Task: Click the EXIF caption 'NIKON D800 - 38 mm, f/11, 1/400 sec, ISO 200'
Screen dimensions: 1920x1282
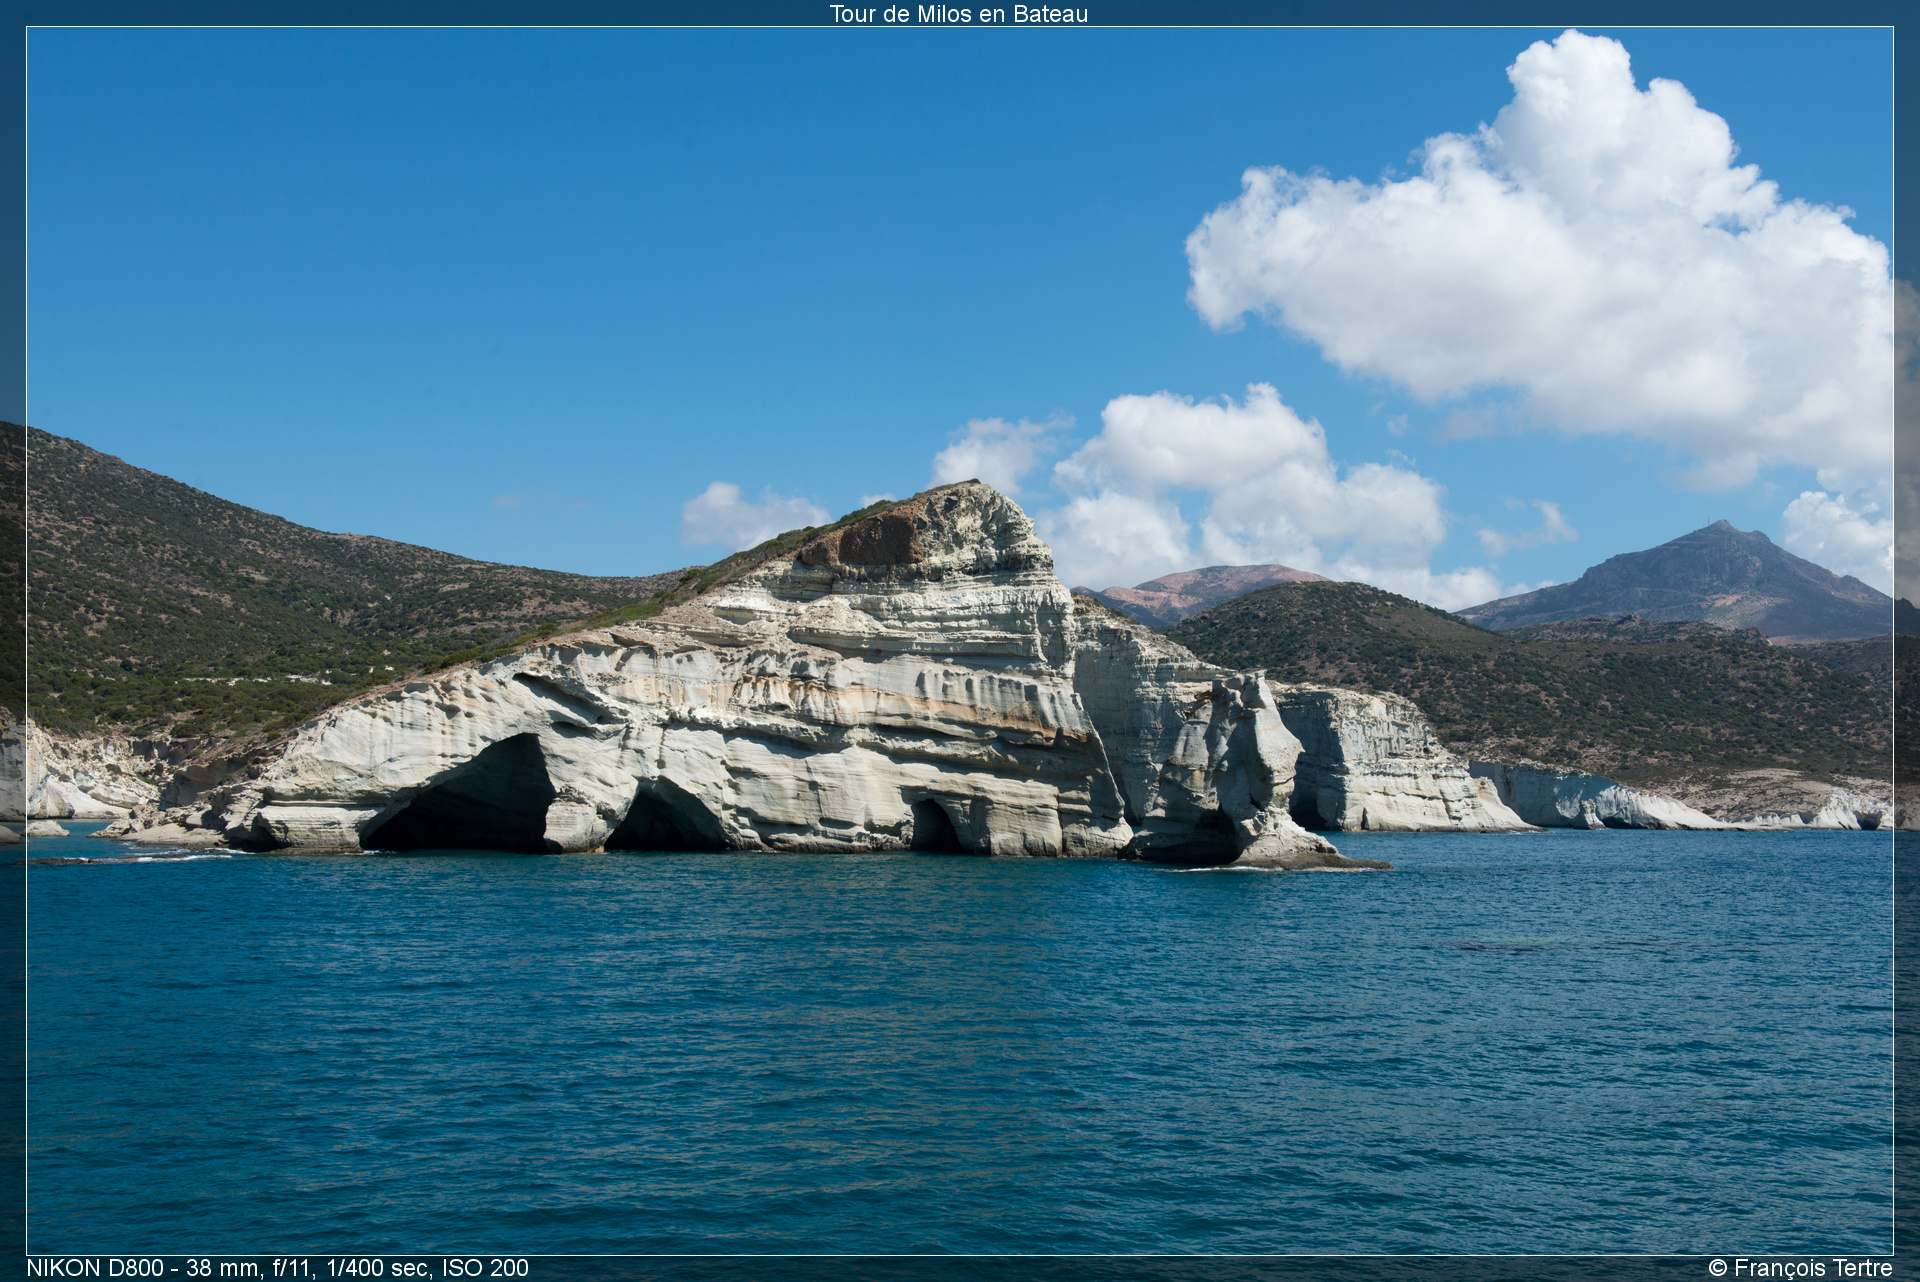Action: [x=277, y=1268]
